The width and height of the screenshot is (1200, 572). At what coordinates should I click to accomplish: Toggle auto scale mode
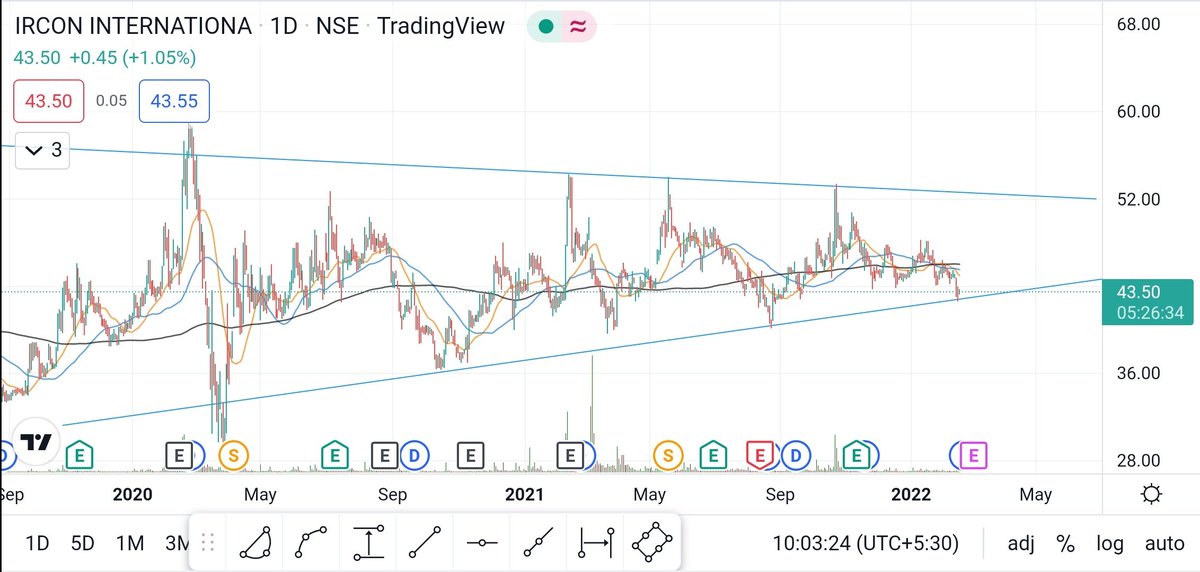[x=1164, y=544]
